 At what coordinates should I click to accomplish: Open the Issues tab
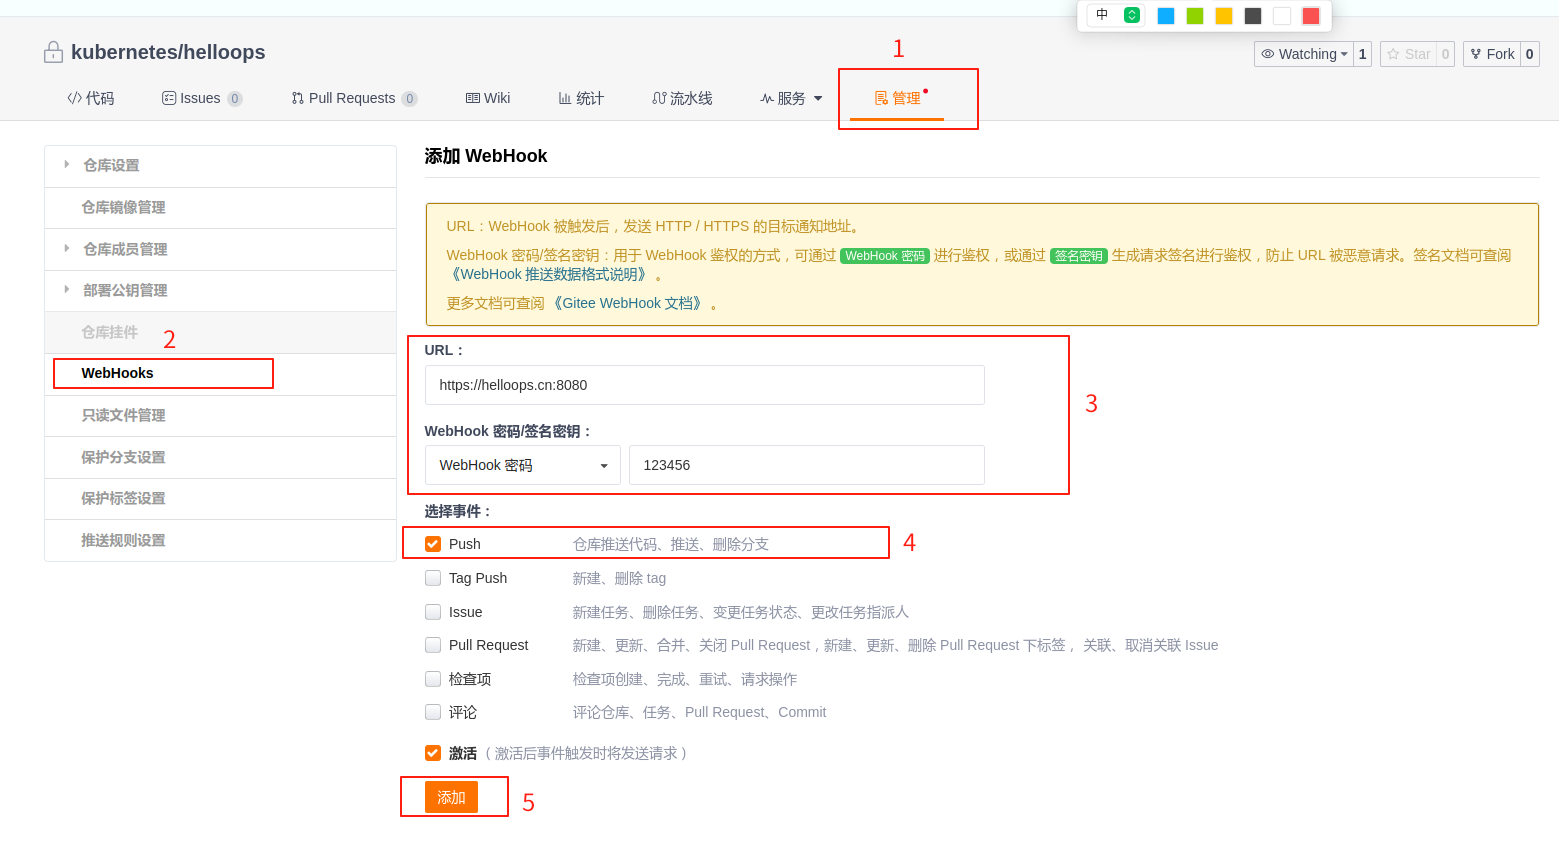click(200, 98)
